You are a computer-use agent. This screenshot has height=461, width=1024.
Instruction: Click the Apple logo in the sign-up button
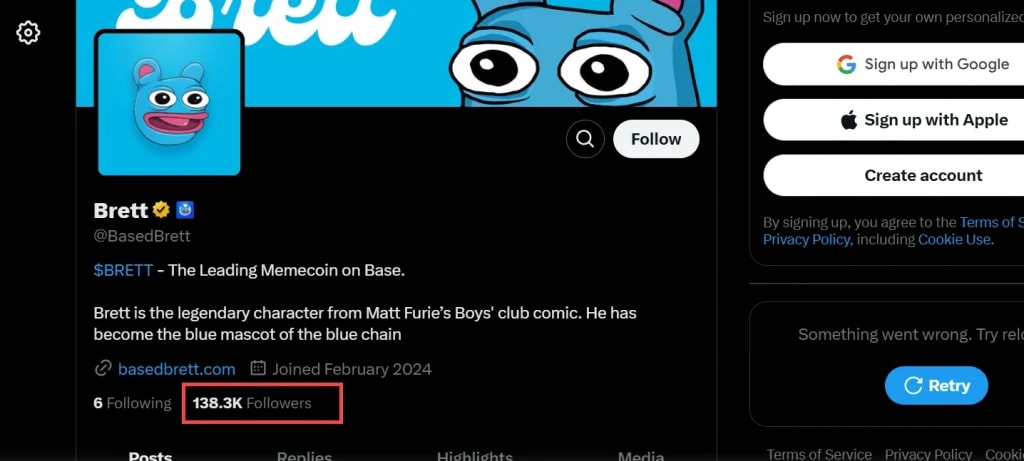848,119
